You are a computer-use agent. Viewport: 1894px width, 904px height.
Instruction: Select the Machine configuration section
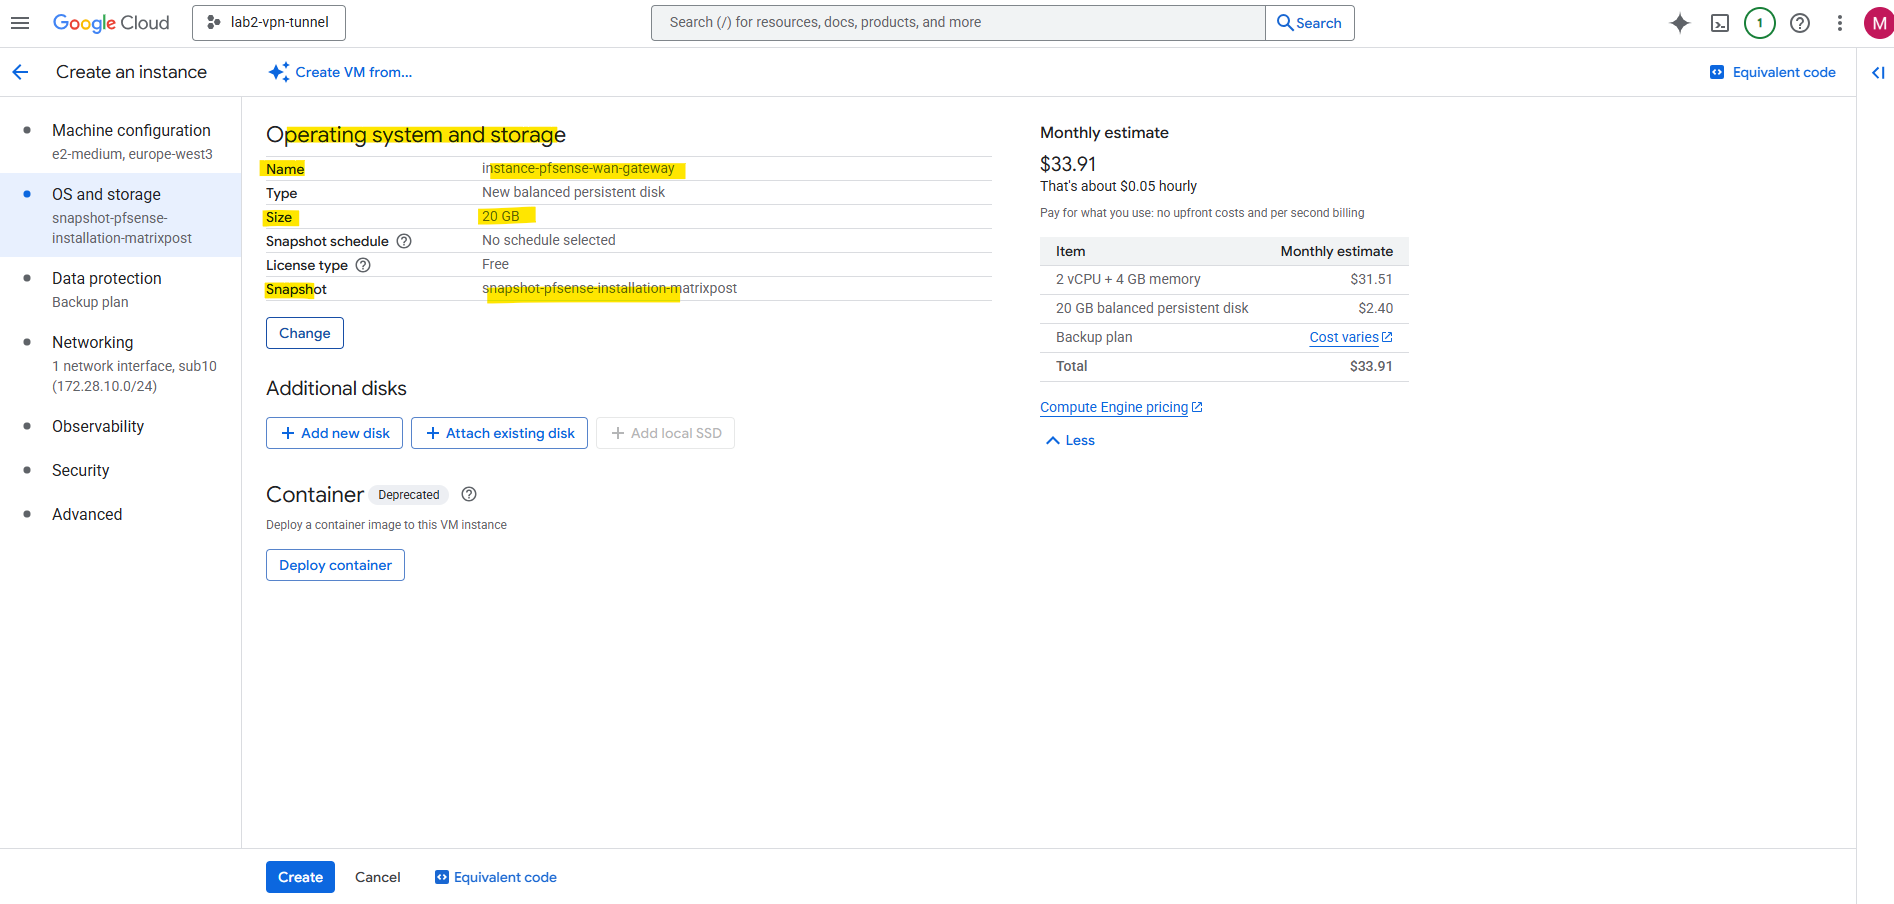(131, 130)
